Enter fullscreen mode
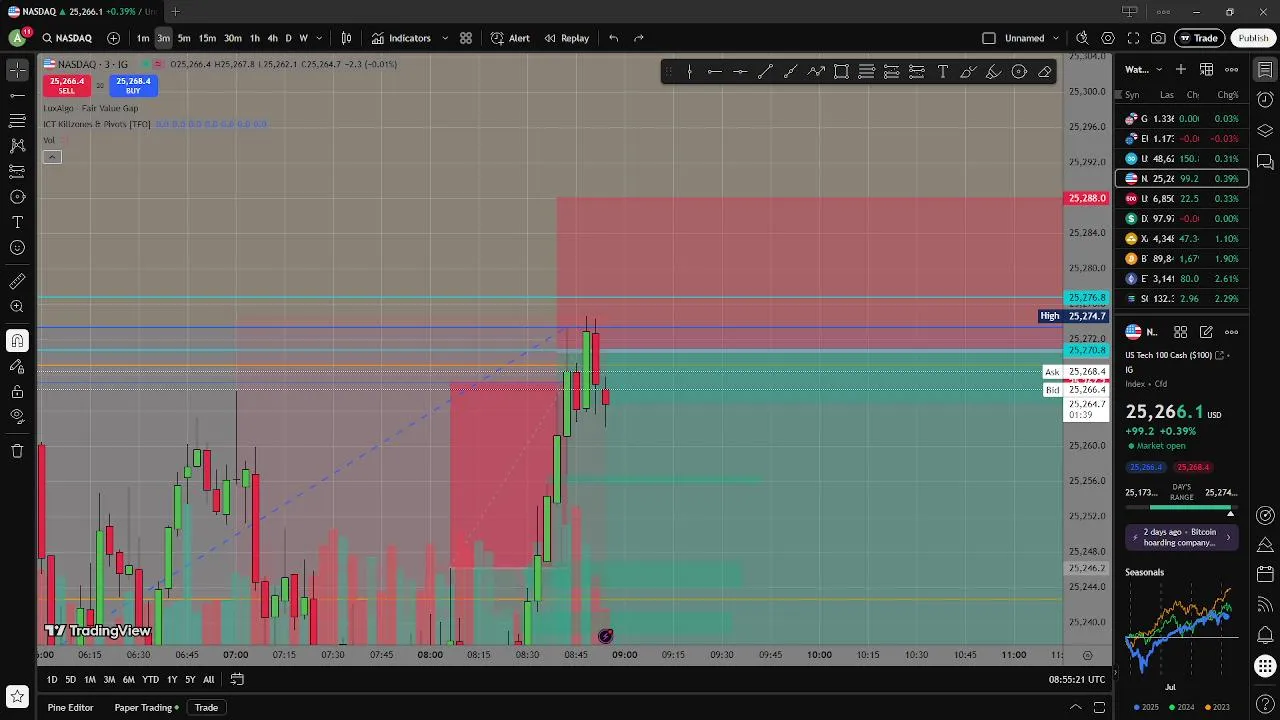This screenshot has width=1280, height=720. (x=1133, y=38)
